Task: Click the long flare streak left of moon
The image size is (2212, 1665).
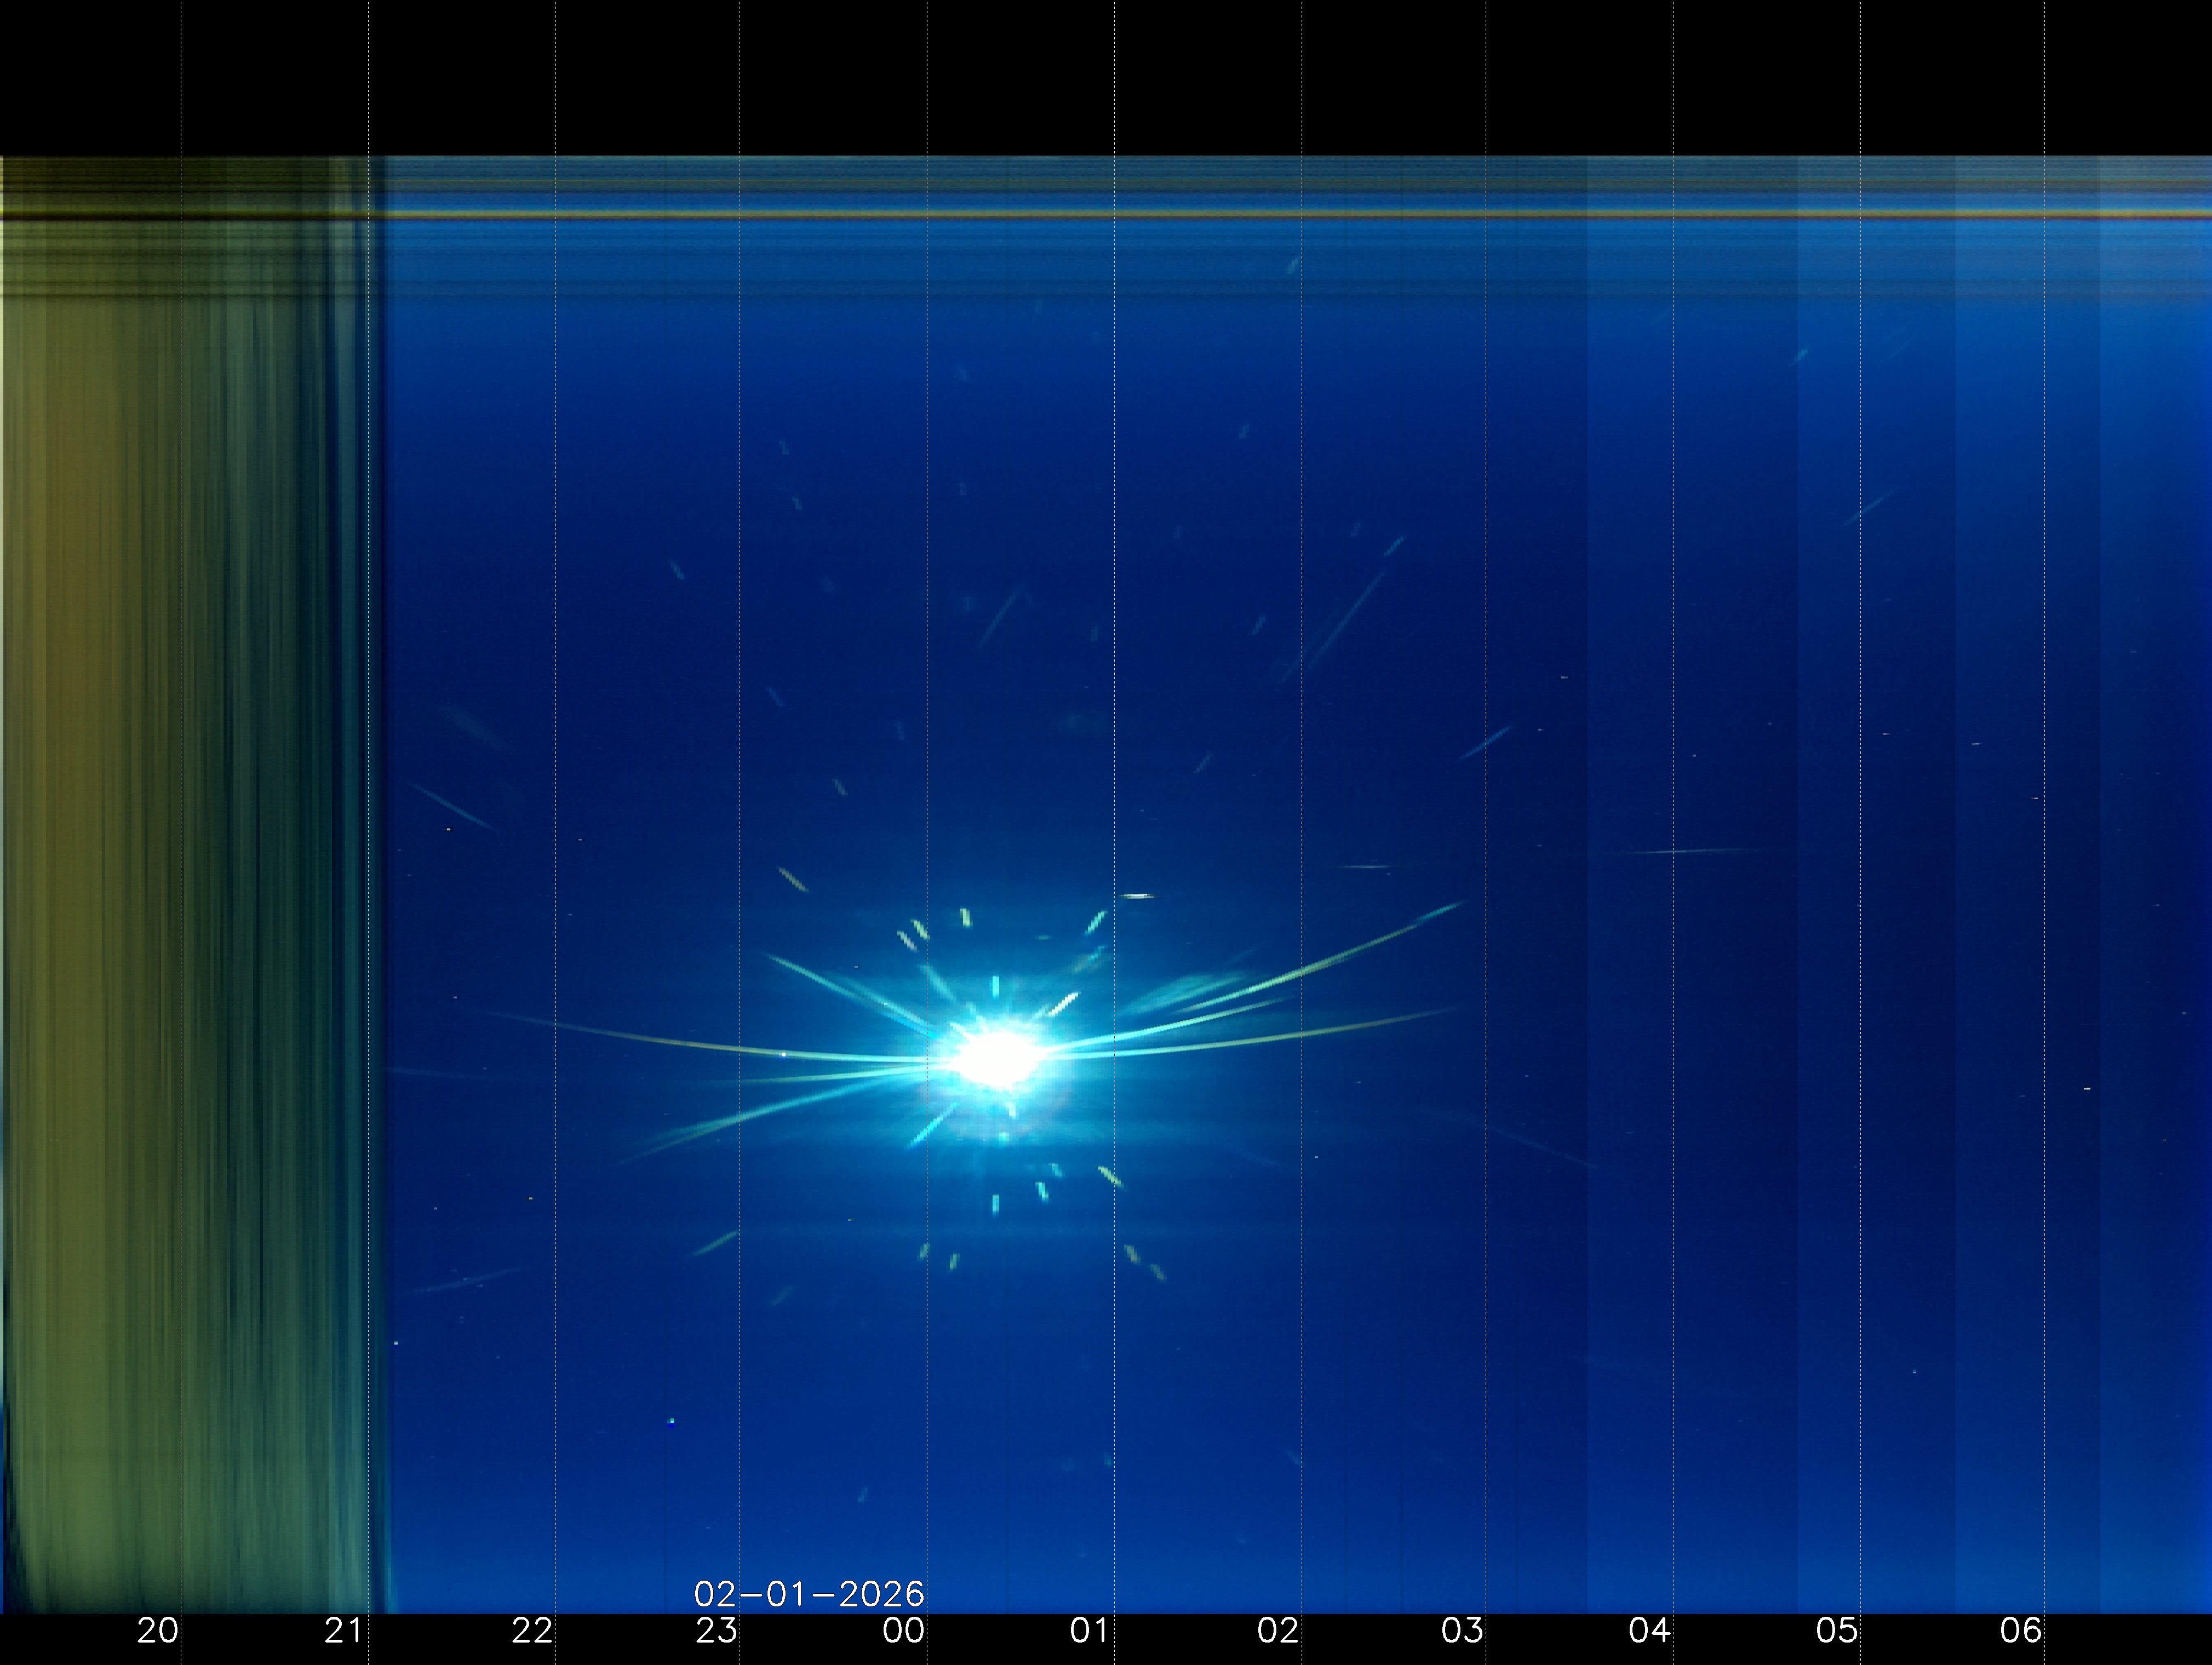Action: (700, 1045)
